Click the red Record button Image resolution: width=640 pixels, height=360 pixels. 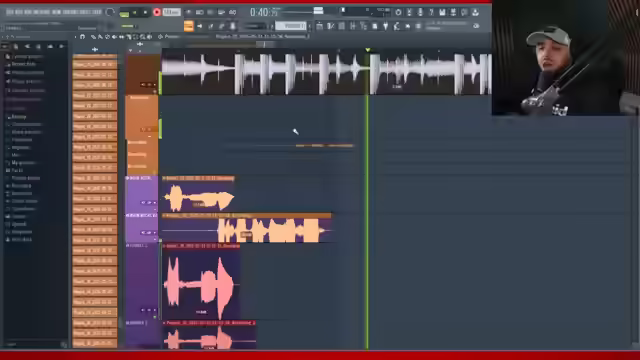157,12
